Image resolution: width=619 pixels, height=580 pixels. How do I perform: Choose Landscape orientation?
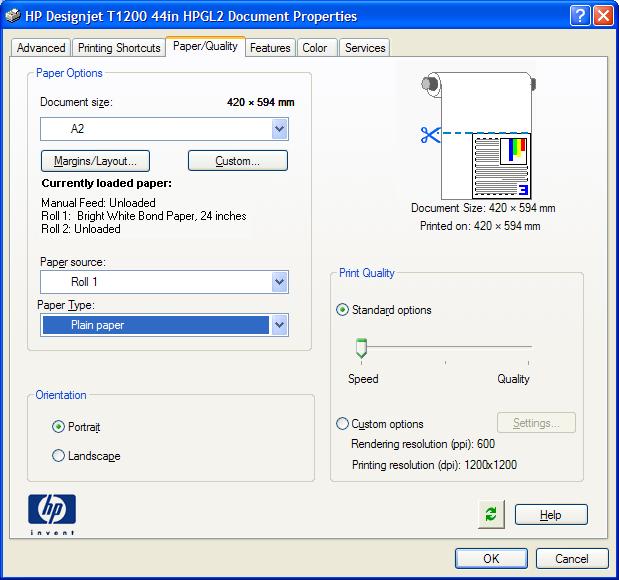click(58, 456)
